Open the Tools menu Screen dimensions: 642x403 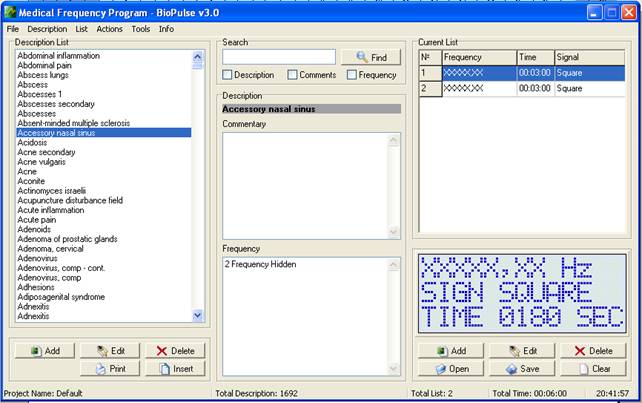(141, 29)
